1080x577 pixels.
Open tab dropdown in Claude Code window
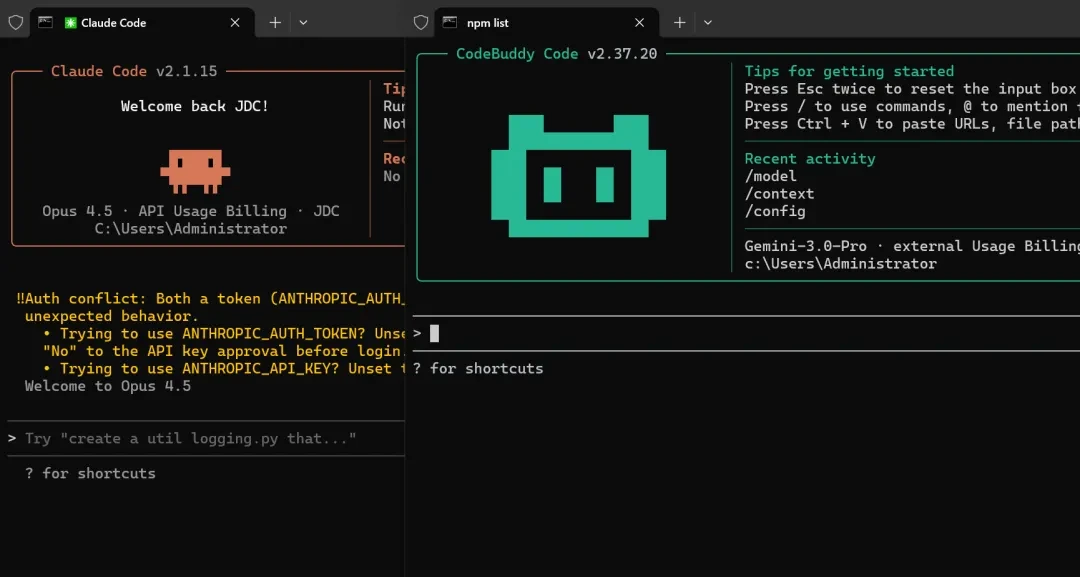click(303, 23)
